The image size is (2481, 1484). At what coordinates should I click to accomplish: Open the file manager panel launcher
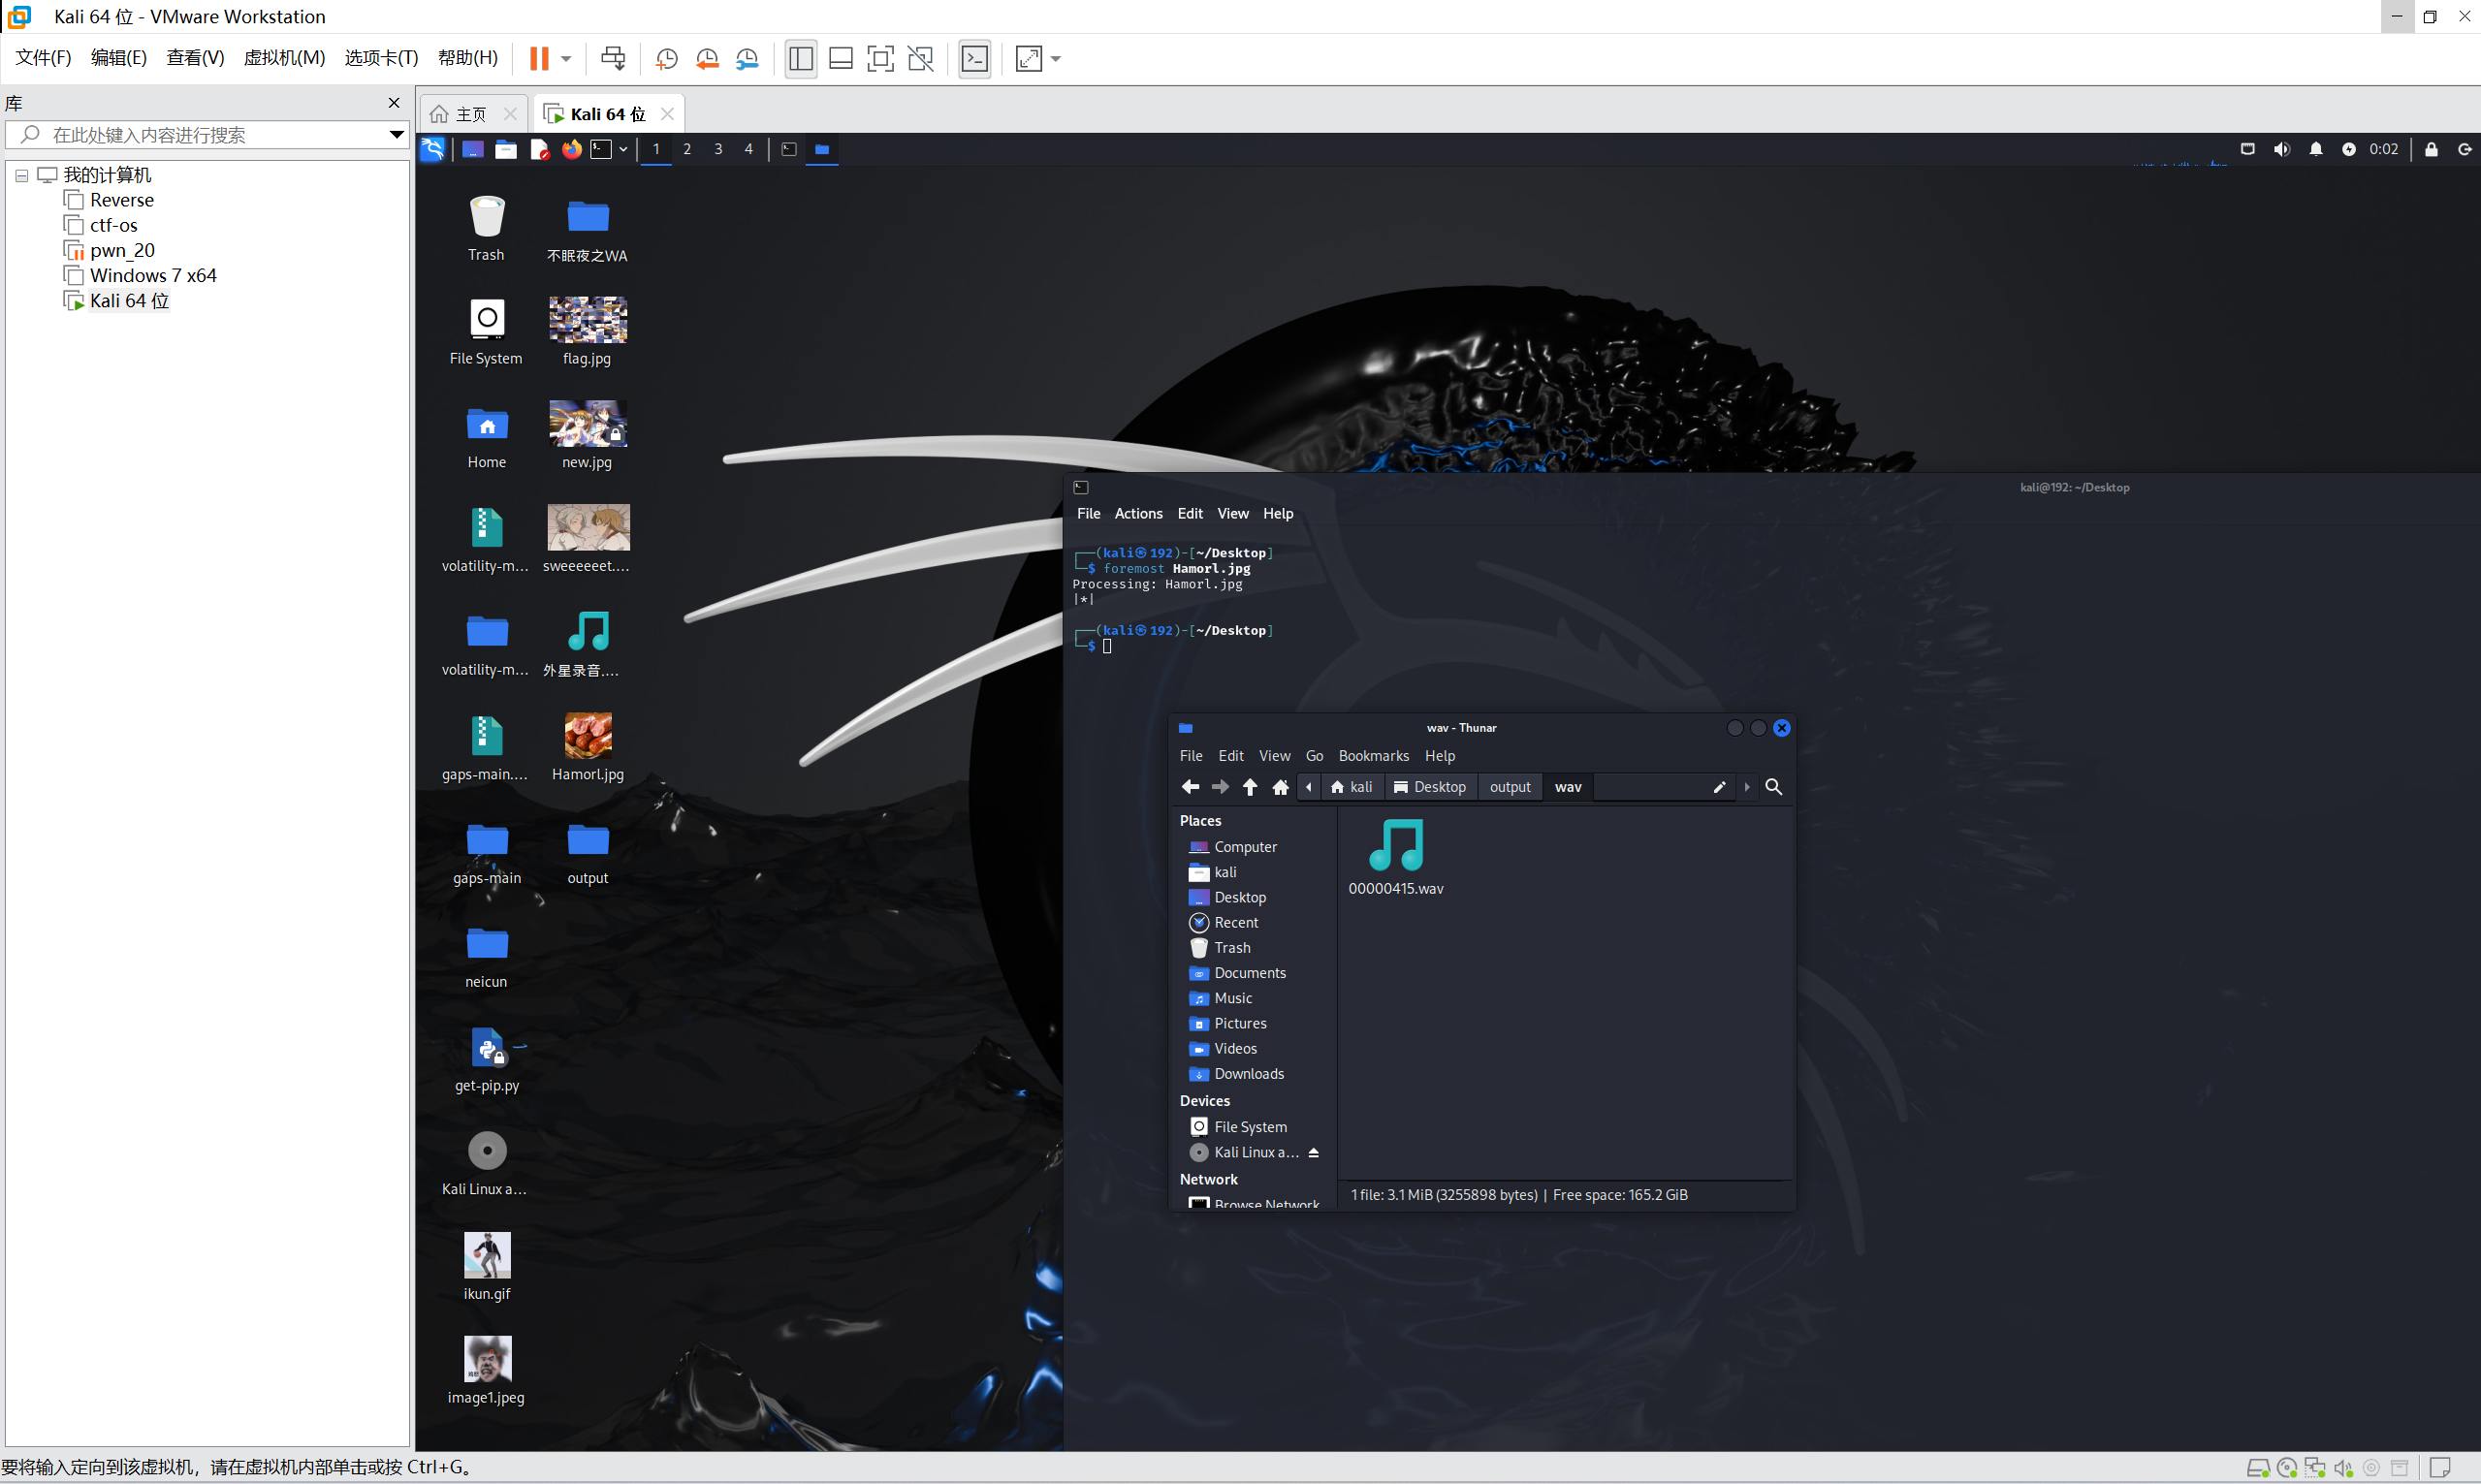point(506,149)
